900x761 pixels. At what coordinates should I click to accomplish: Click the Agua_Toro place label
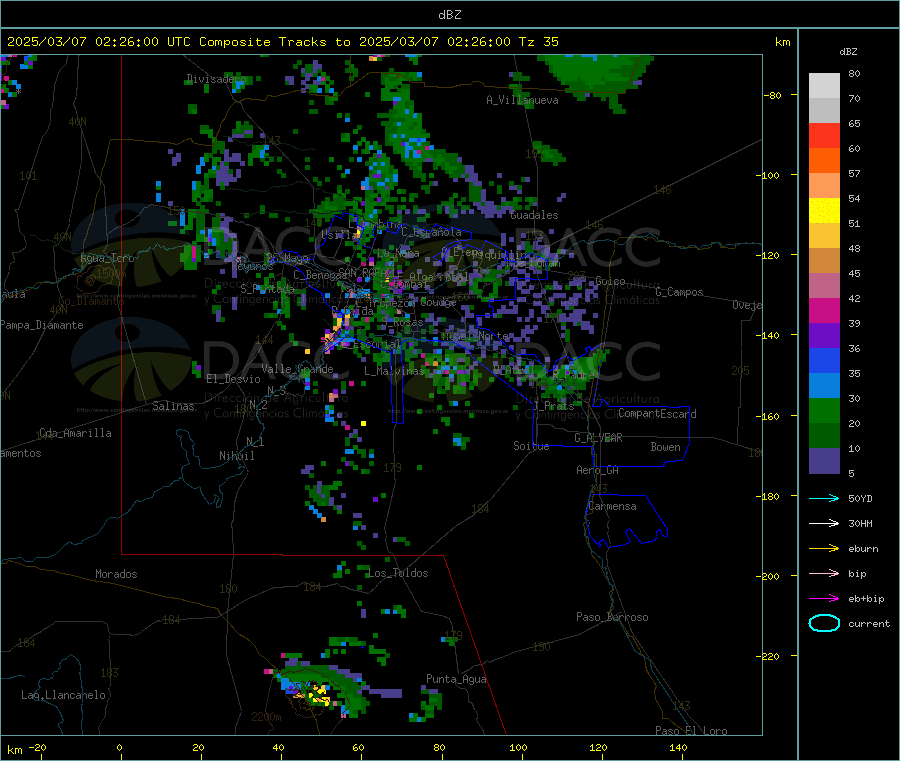click(x=107, y=258)
